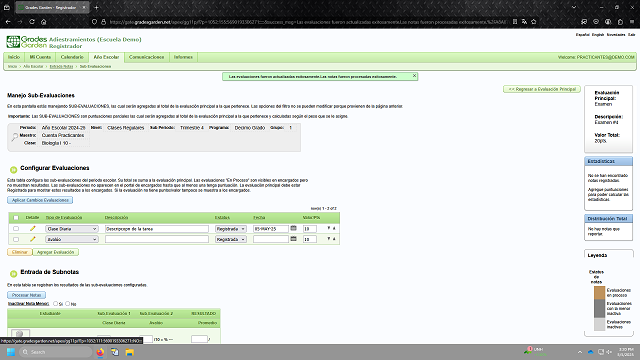640x360 pixels.
Task: Open the Firefox application menu hamburger icon
Action: 632,22
